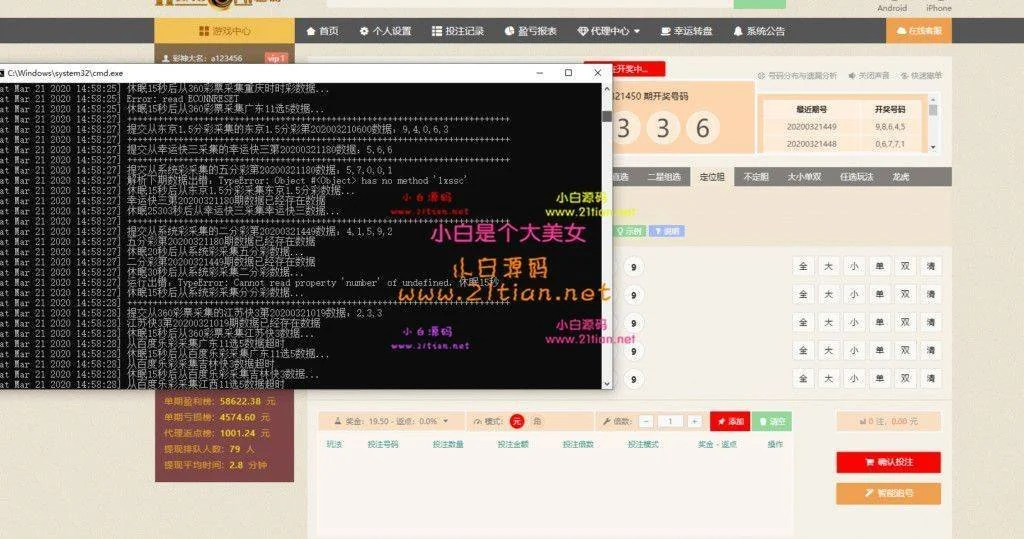
Task: Expand the 代理中心 dropdown menu
Action: 609,31
